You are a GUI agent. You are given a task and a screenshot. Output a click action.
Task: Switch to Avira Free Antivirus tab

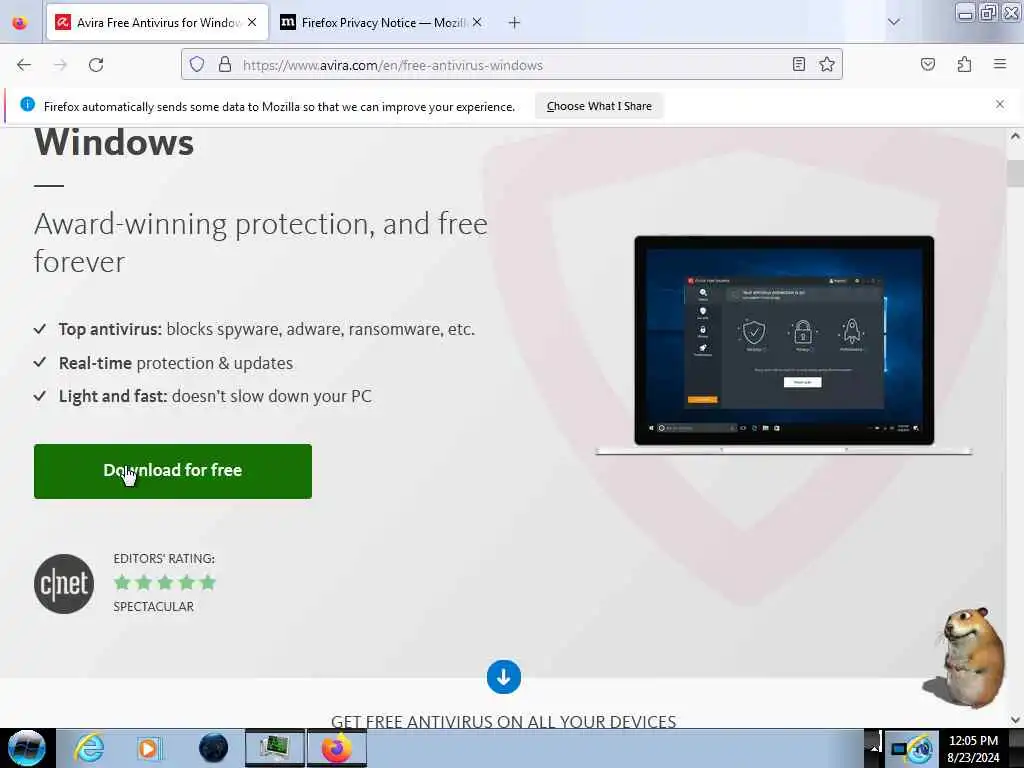(x=157, y=23)
